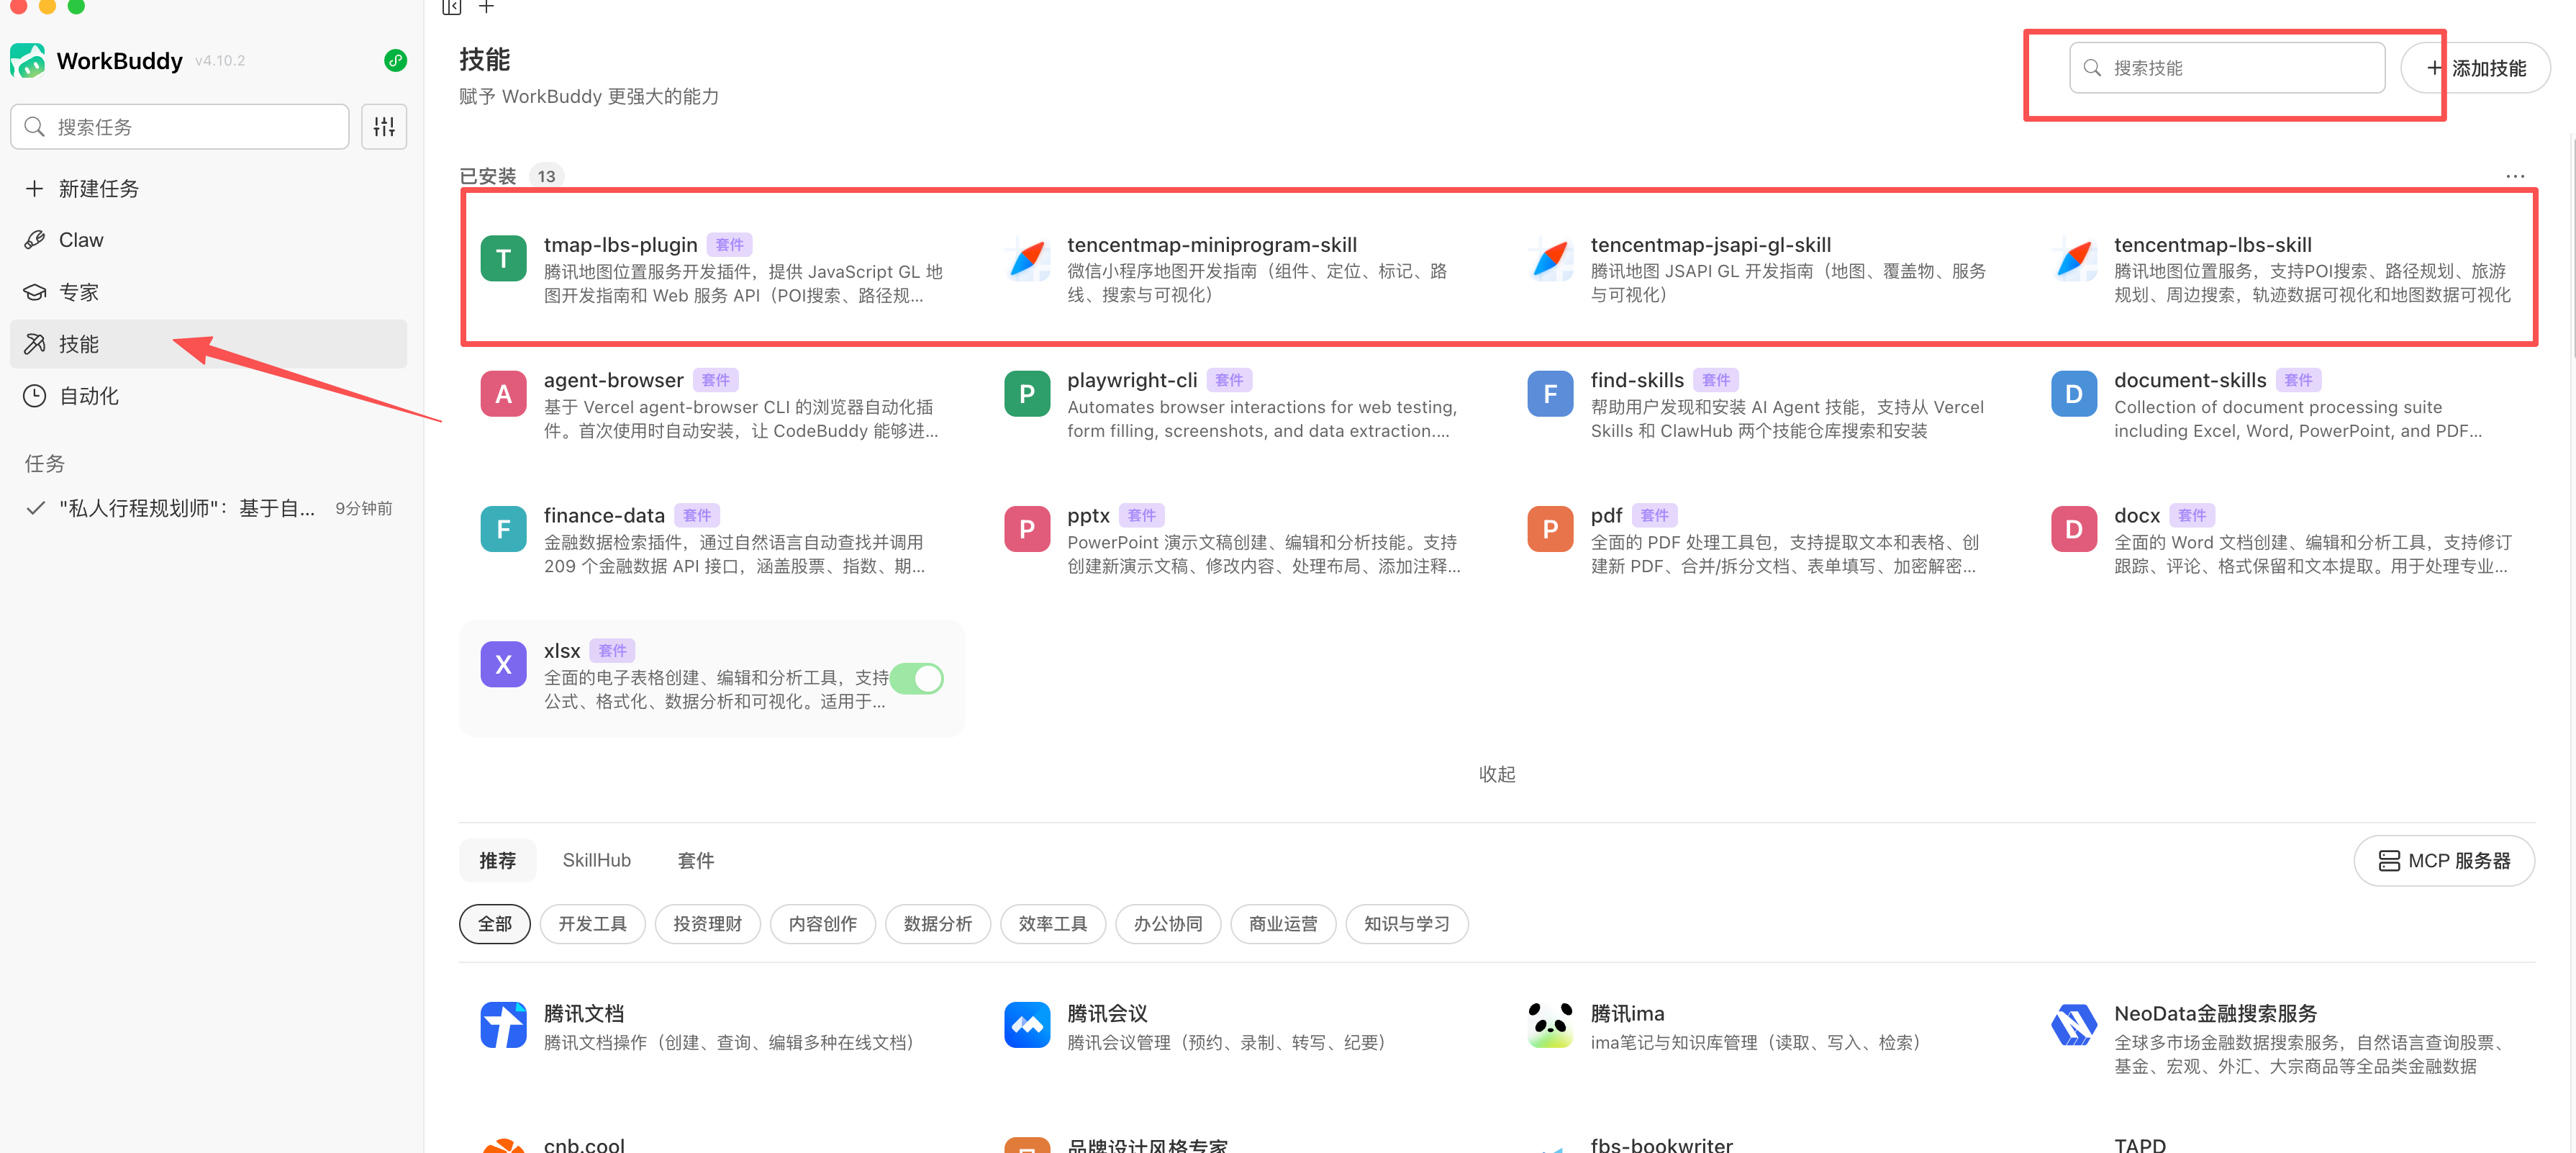This screenshot has width=2576, height=1153.
Task: Click the finance-data skill title
Action: click(x=604, y=515)
